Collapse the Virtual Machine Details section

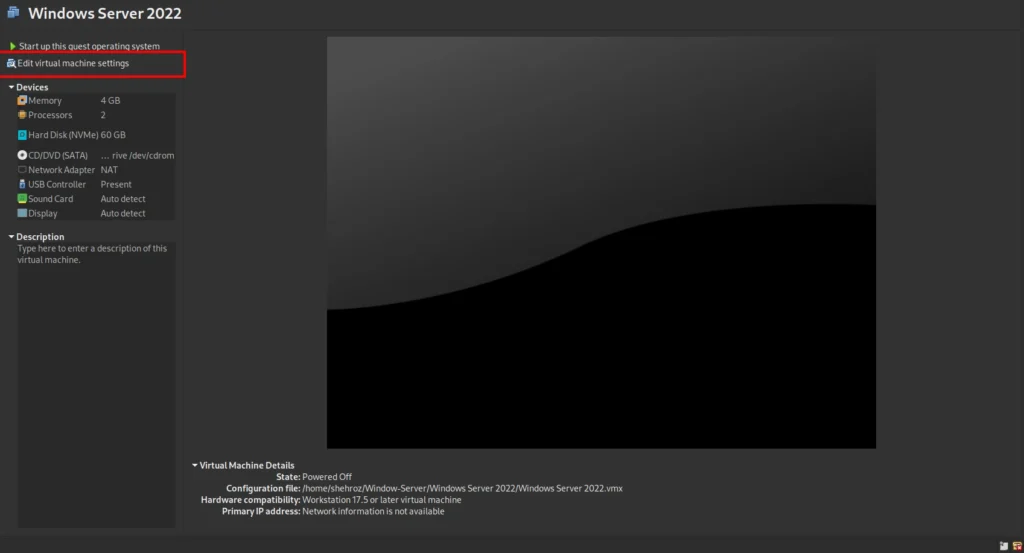195,466
